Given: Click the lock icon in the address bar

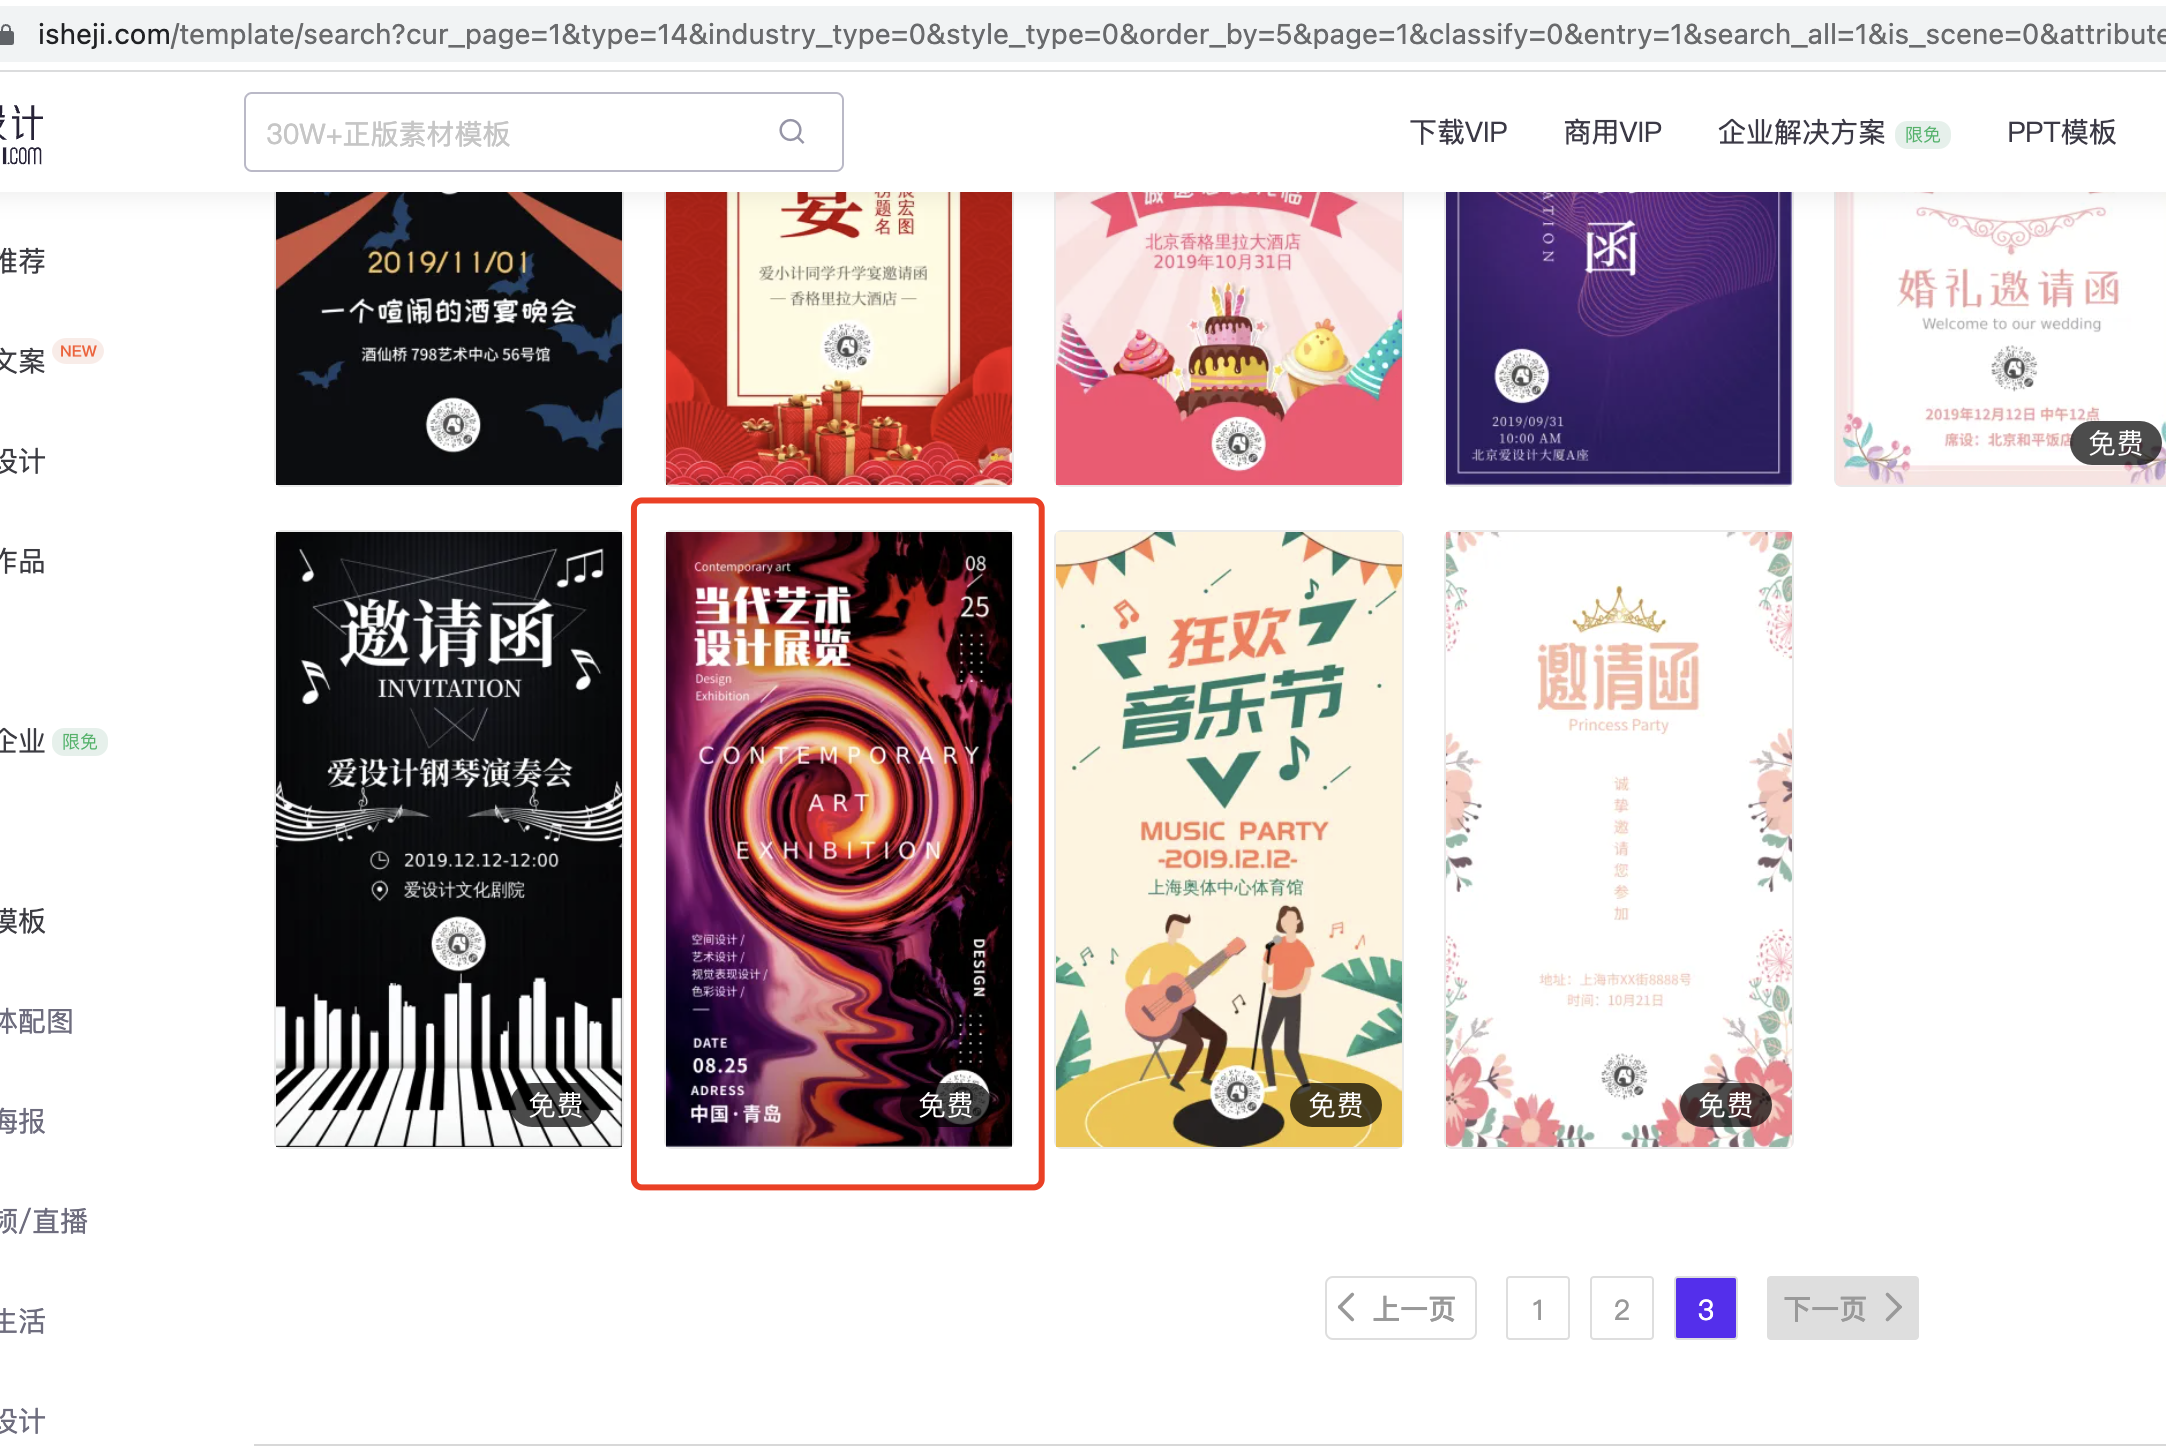Looking at the screenshot, I should click(7, 35).
